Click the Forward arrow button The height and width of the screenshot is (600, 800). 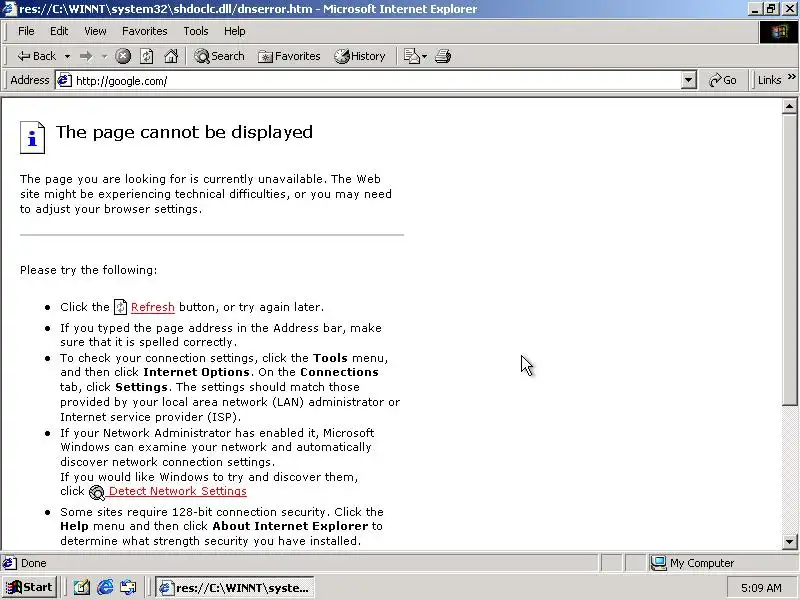(86, 56)
